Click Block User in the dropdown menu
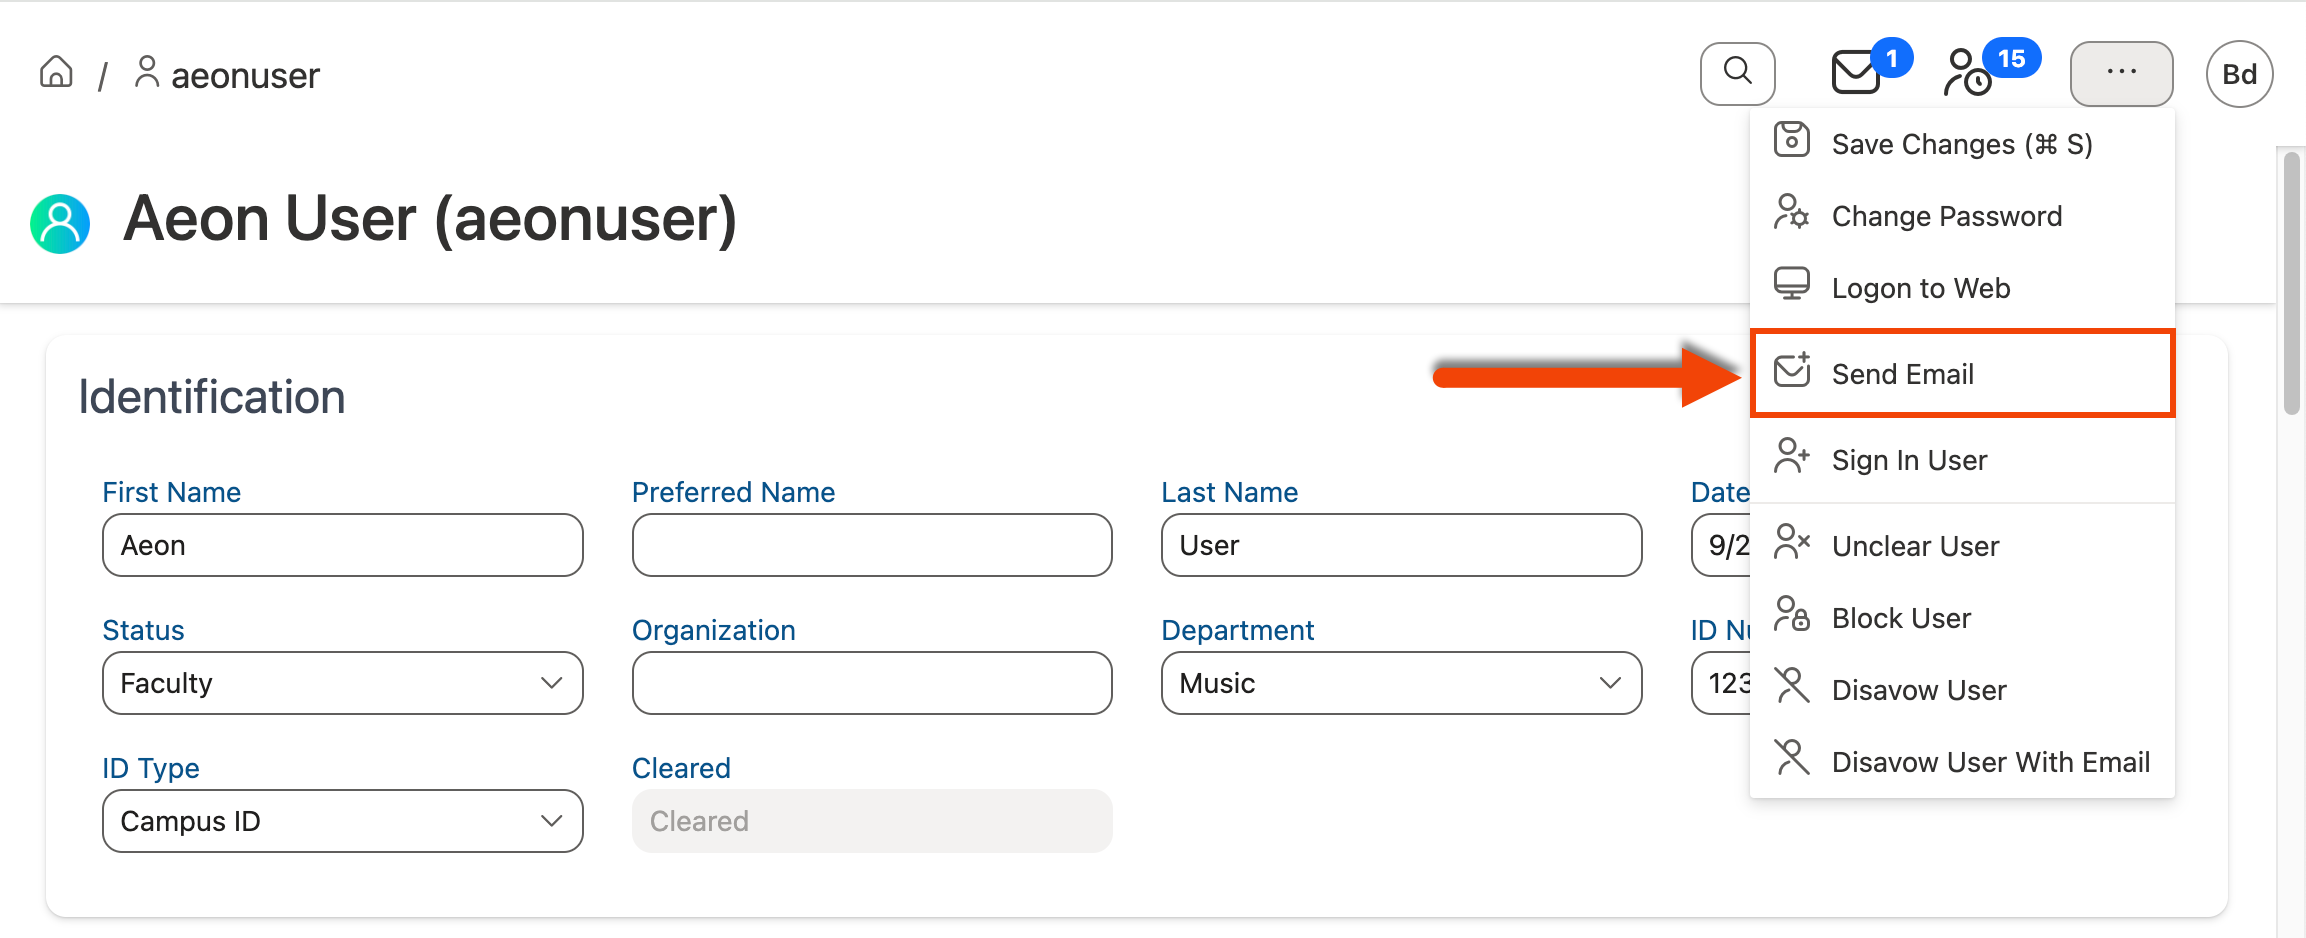This screenshot has width=2306, height=938. pyautogui.click(x=1901, y=618)
